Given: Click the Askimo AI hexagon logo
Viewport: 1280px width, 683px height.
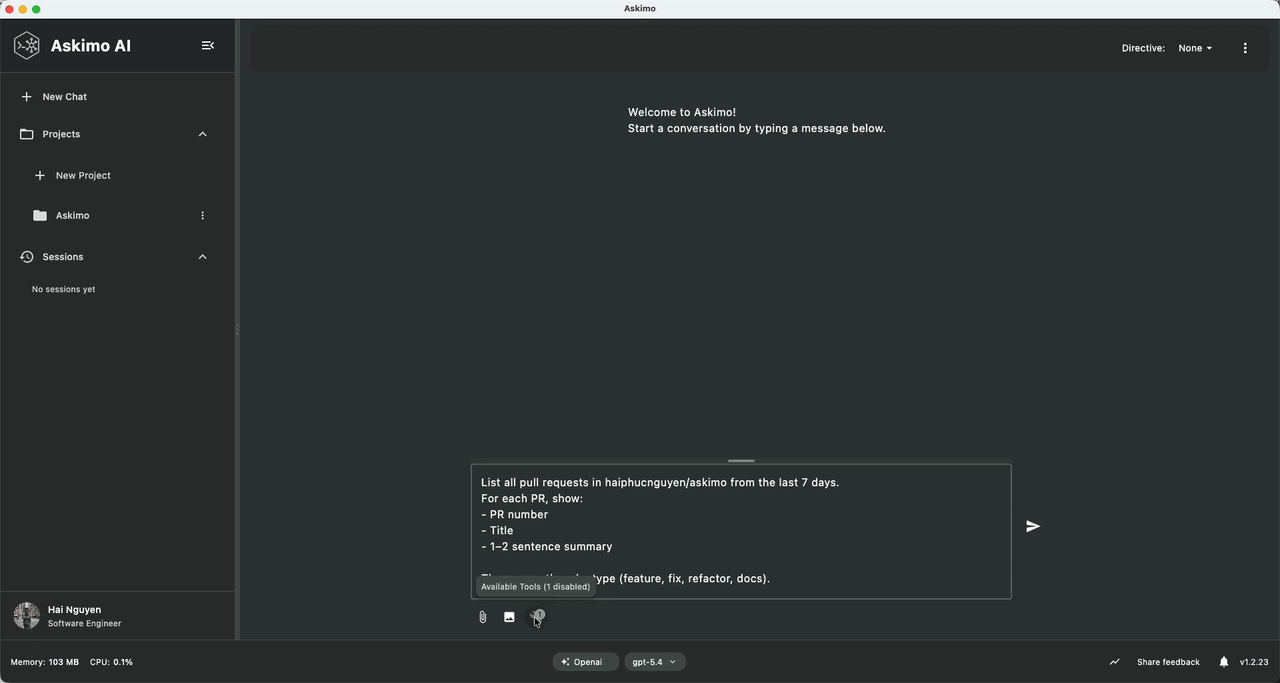Looking at the screenshot, I should coord(26,45).
